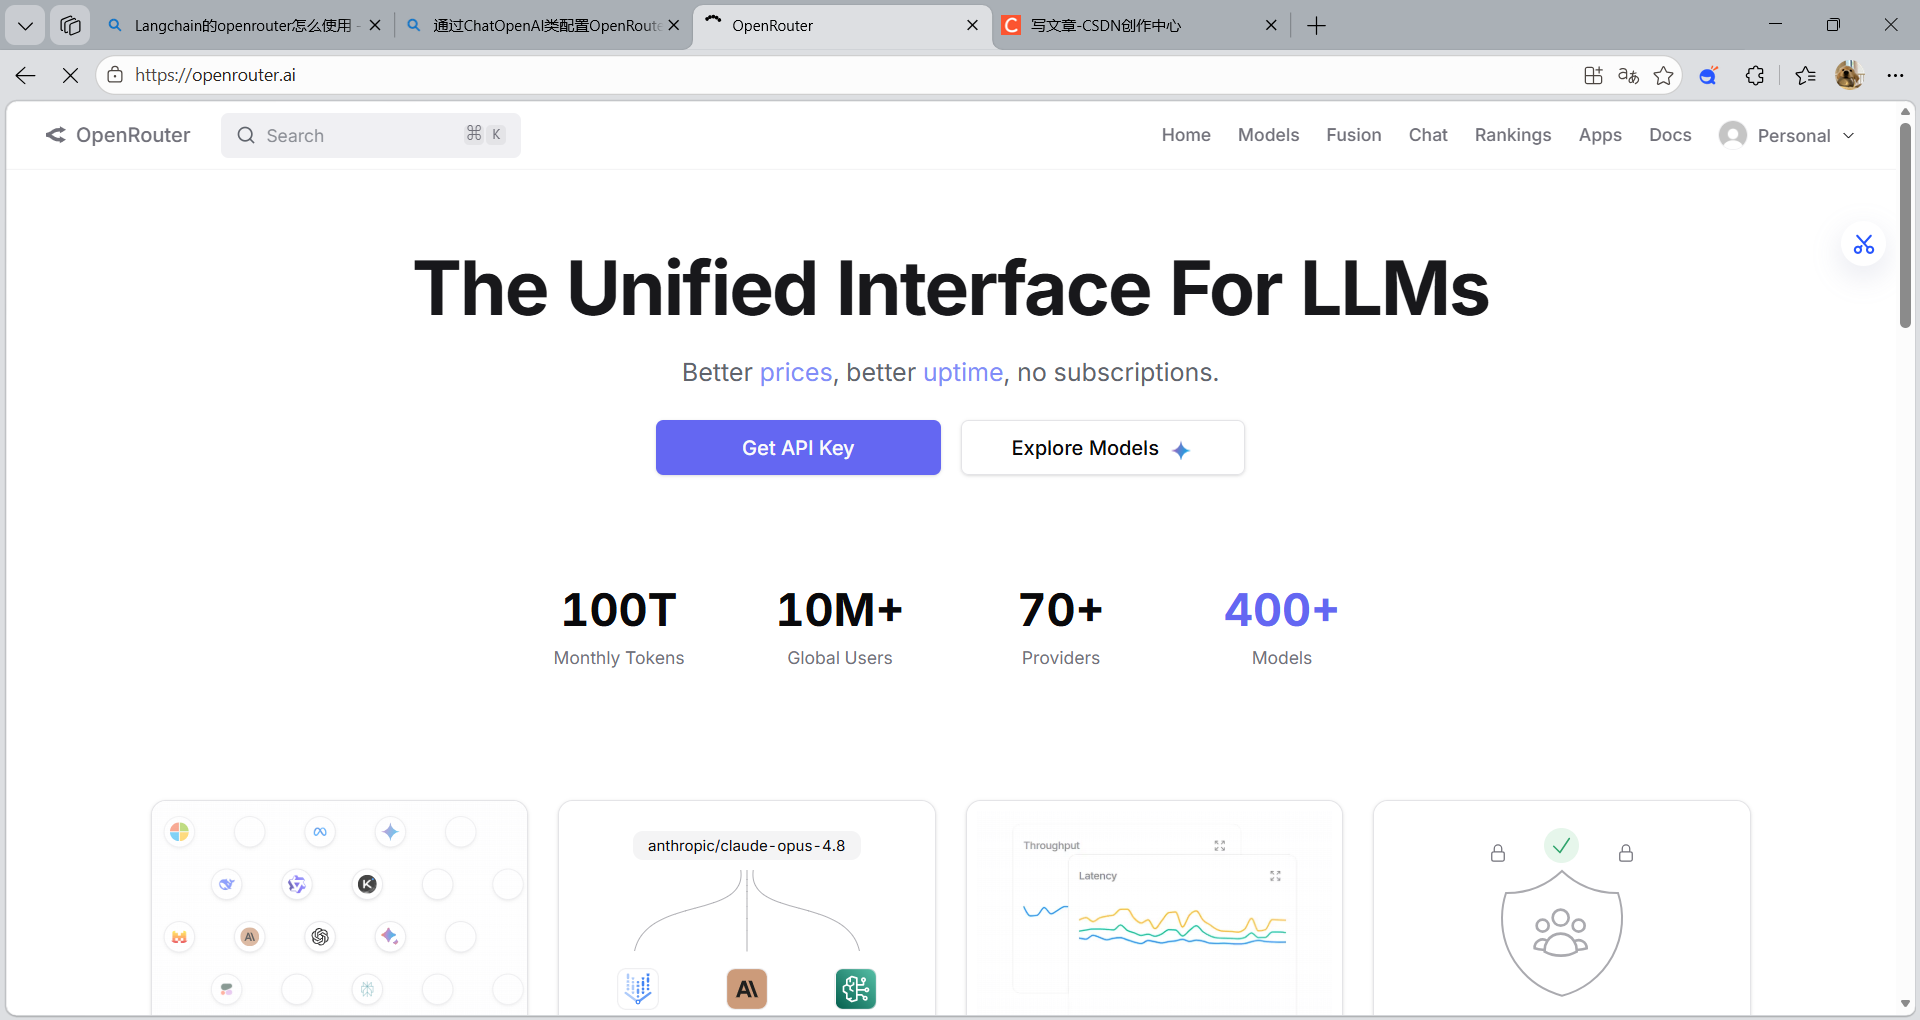1920x1020 pixels.
Task: Click the scrollbar down arrow
Action: coord(1905,1003)
